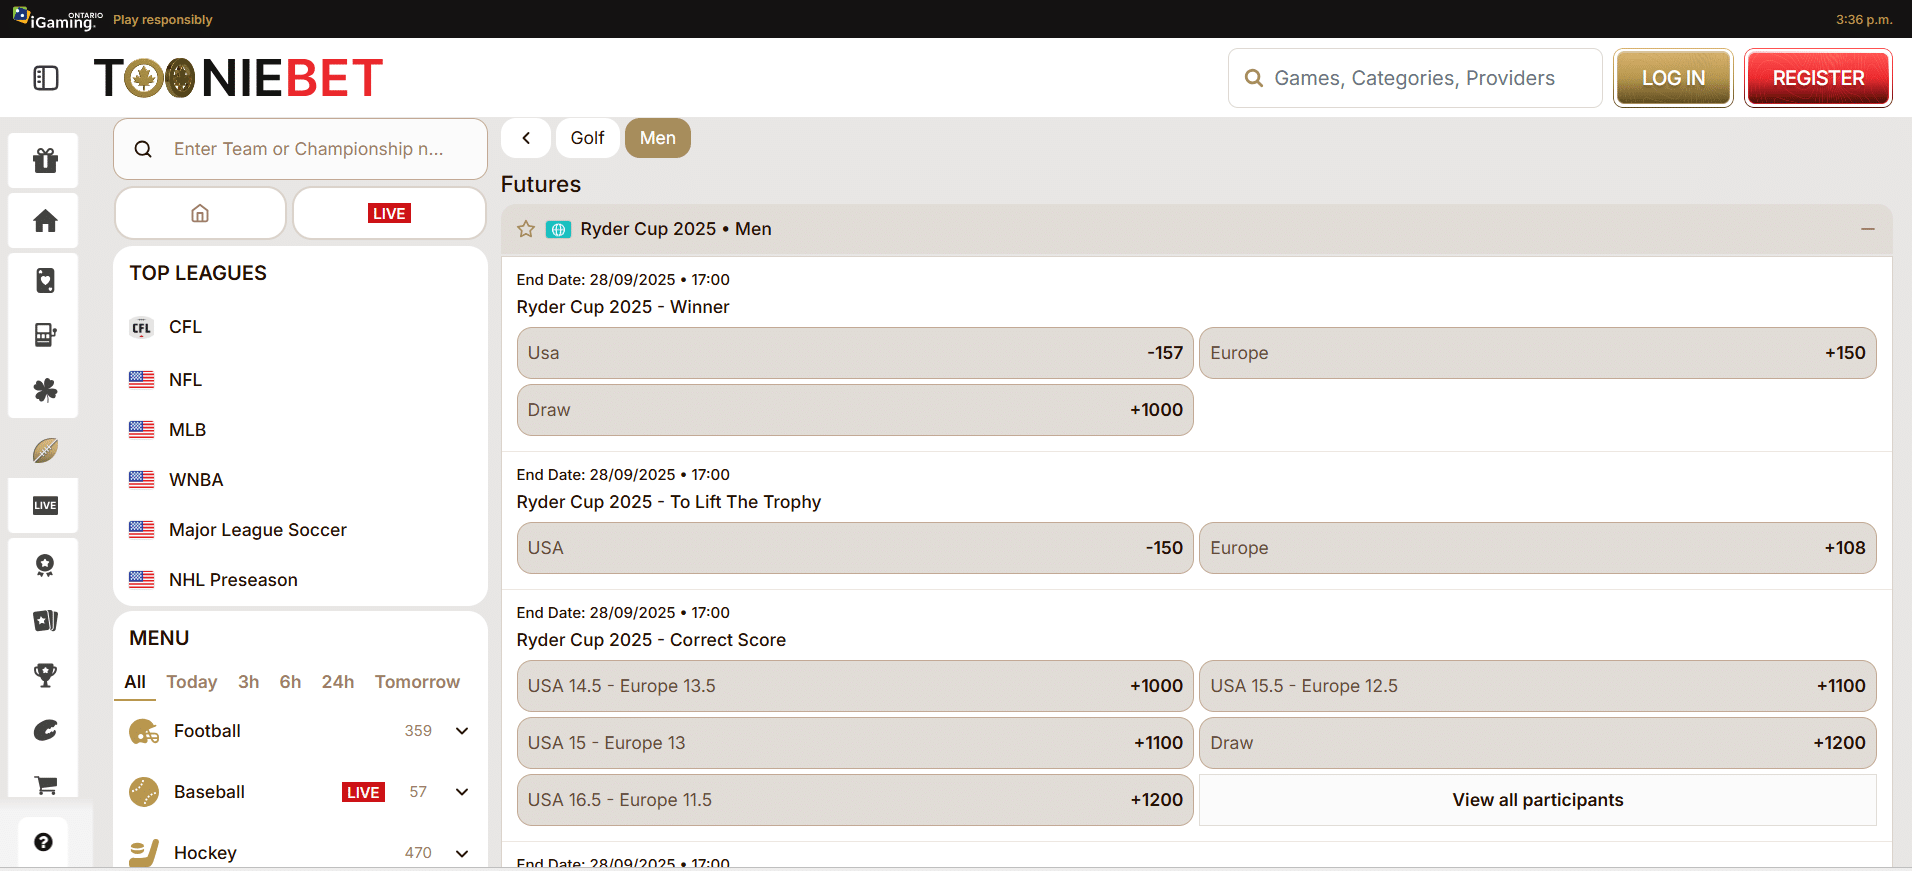Focus the Games, Categories, Providers search field
The height and width of the screenshot is (871, 1912).
pyautogui.click(x=1414, y=78)
